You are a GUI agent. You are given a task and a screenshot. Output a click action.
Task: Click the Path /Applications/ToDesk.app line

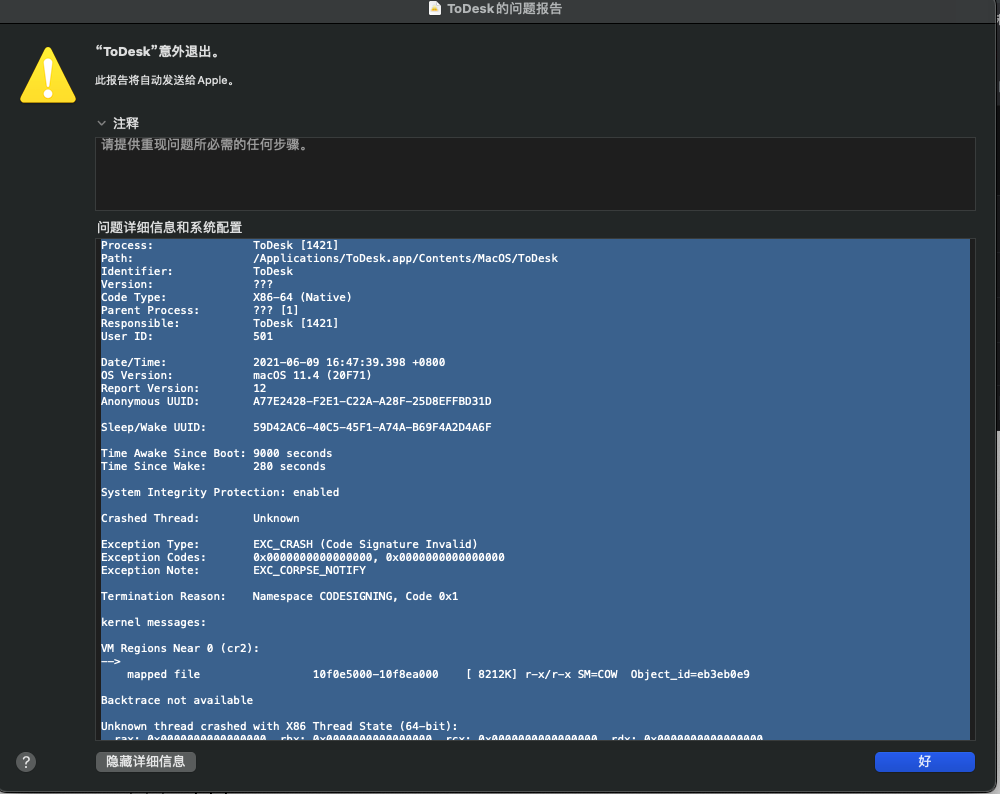(x=329, y=258)
